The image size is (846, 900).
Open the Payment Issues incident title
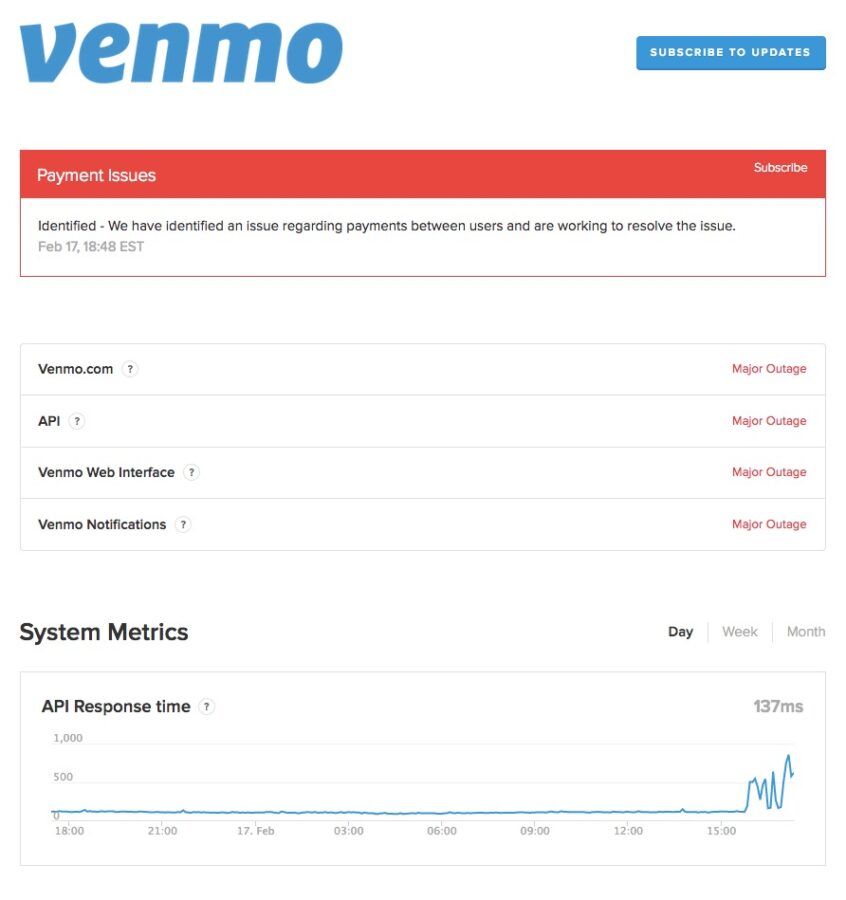pos(96,175)
